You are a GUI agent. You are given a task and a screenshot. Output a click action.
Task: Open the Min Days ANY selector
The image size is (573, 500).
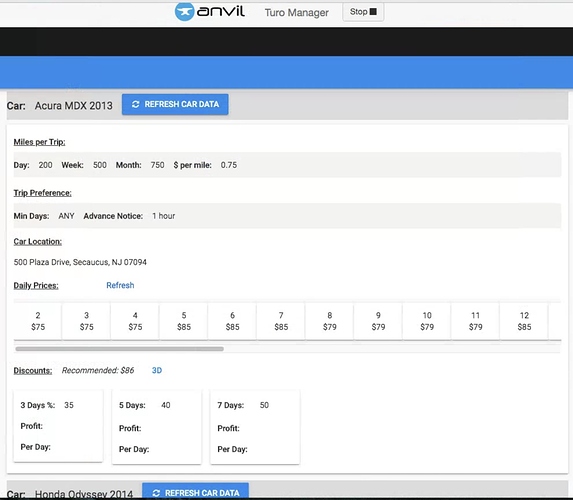pos(67,216)
